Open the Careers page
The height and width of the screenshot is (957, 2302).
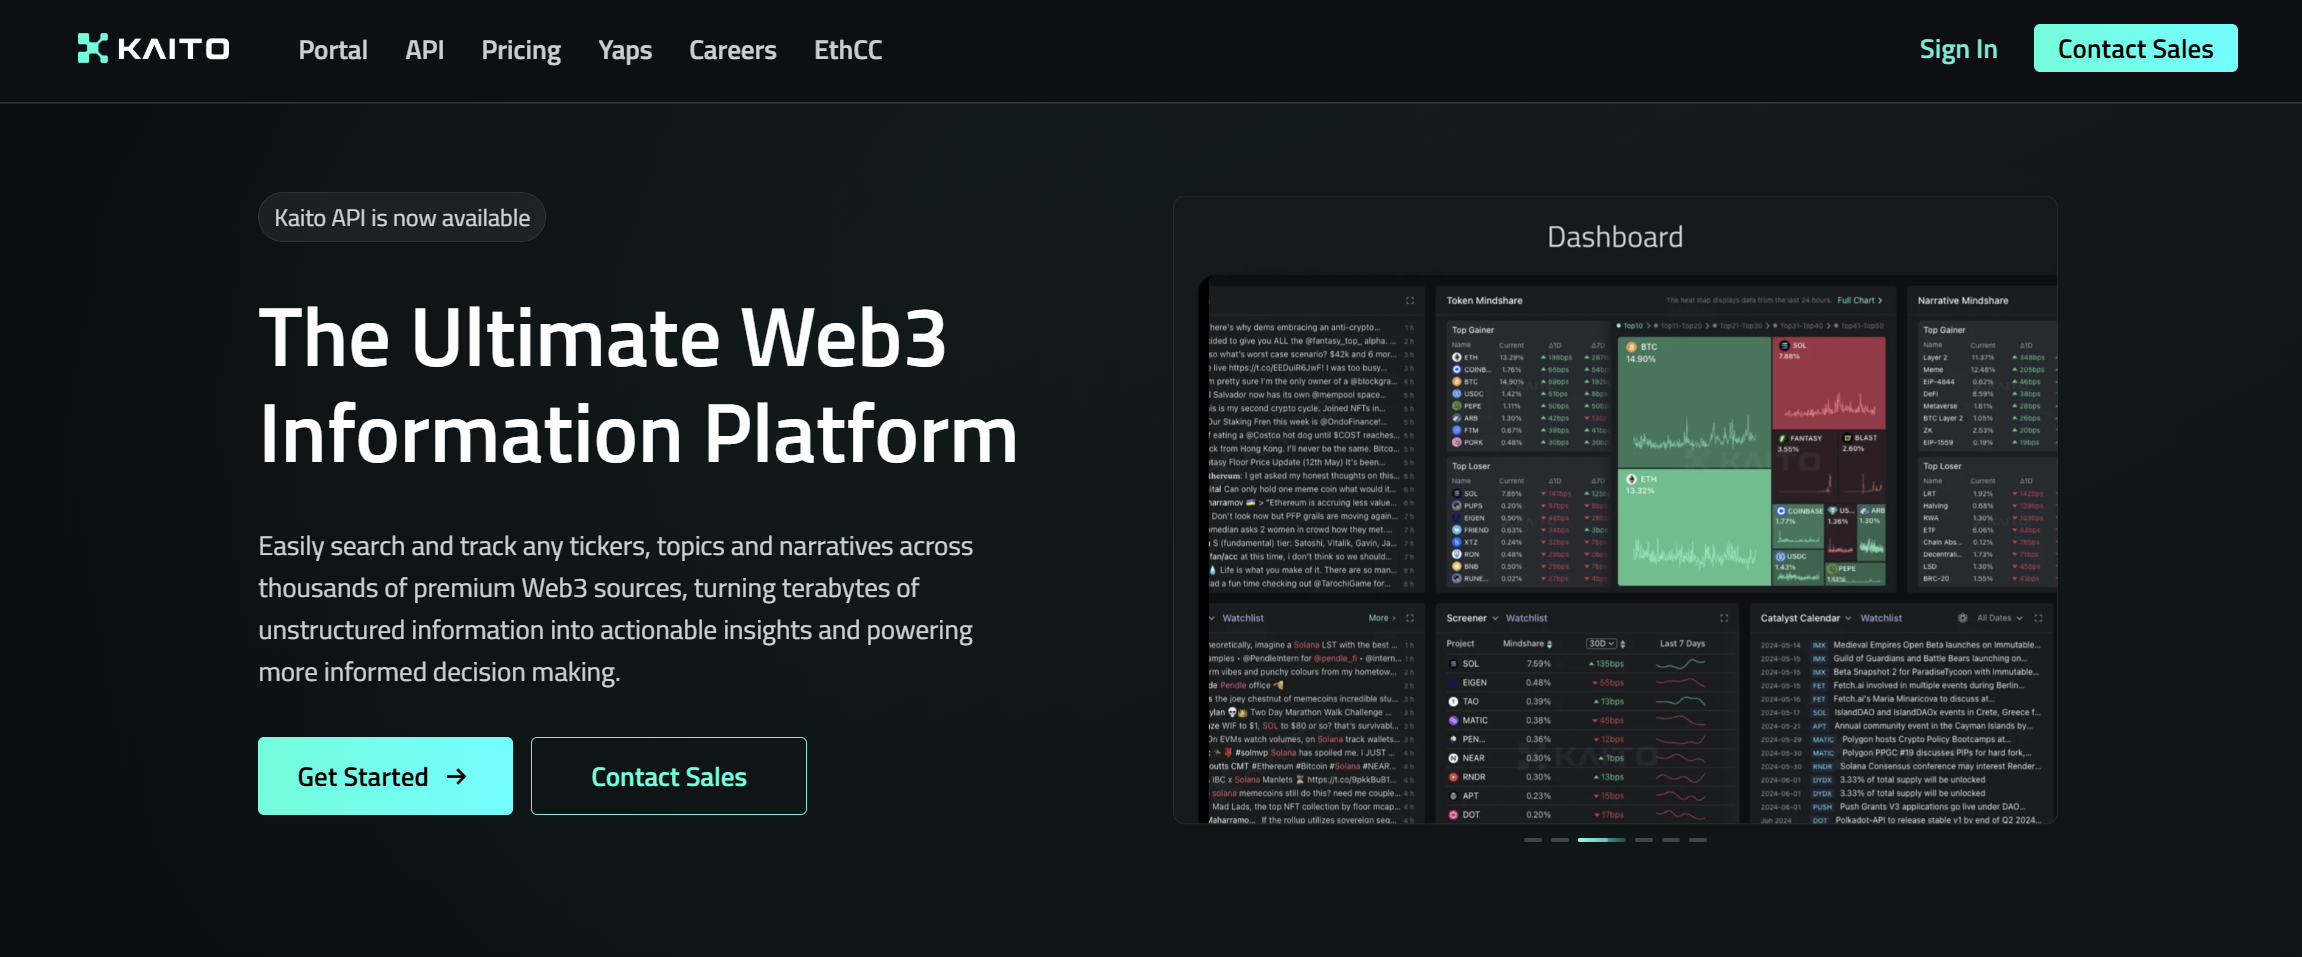coord(733,50)
